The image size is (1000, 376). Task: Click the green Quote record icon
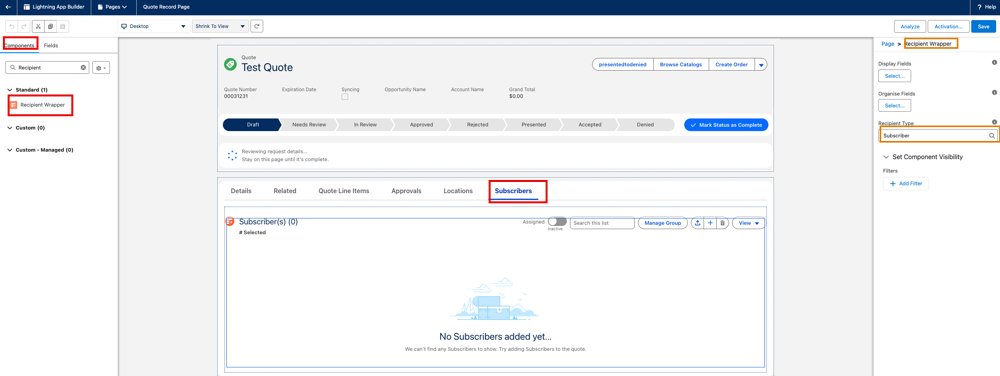(230, 64)
